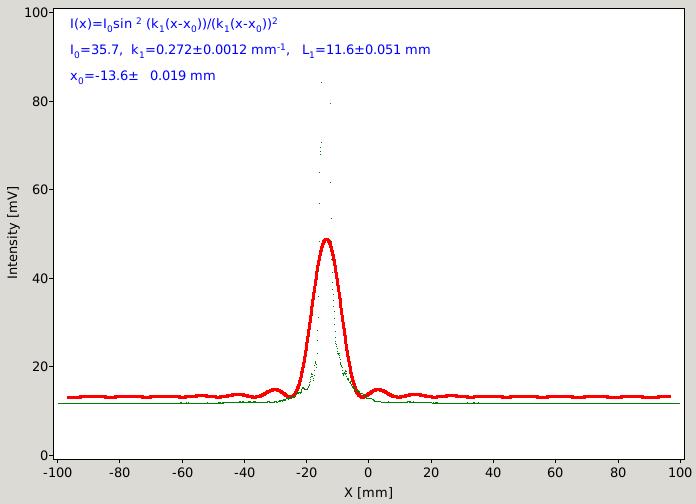Click the right side lobe near x=3

click(x=377, y=390)
